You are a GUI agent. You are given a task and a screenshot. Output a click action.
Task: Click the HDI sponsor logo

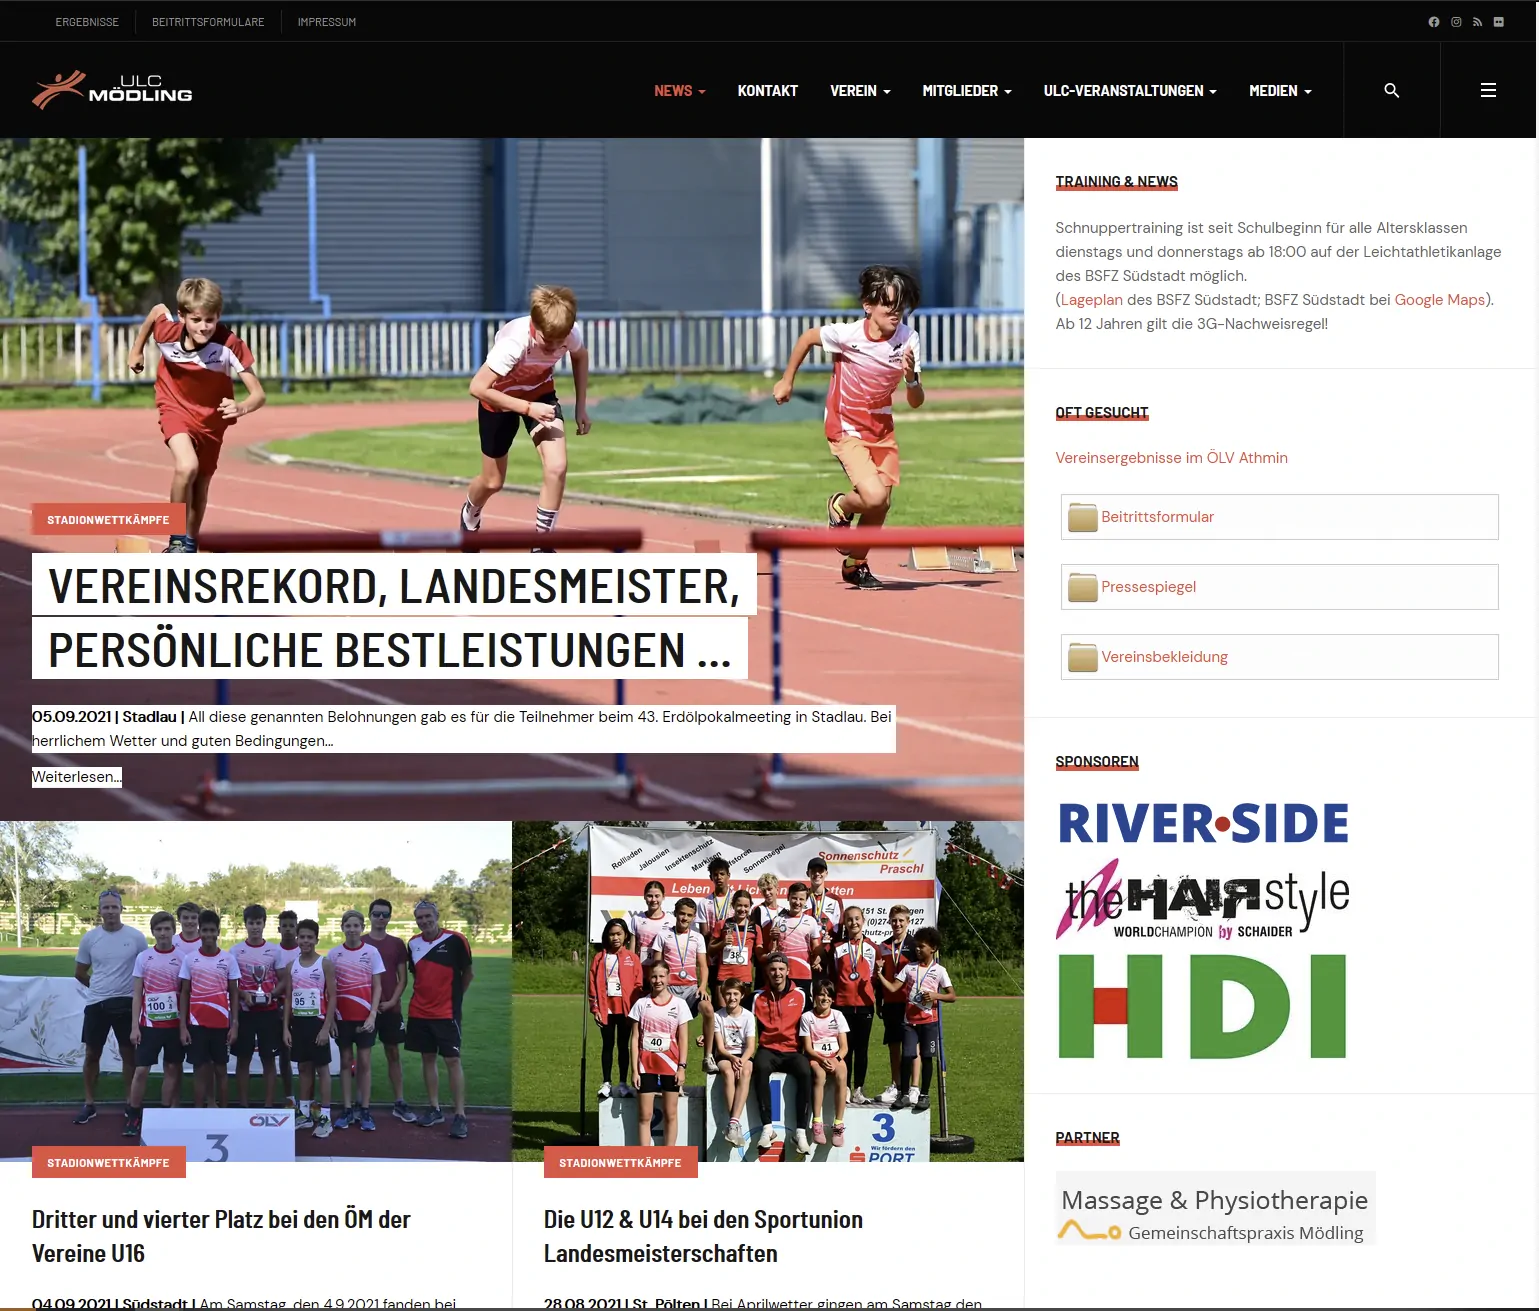(1203, 1006)
